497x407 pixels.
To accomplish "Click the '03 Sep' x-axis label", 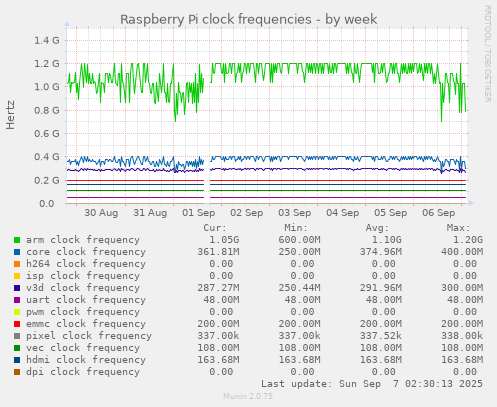I will [x=295, y=213].
